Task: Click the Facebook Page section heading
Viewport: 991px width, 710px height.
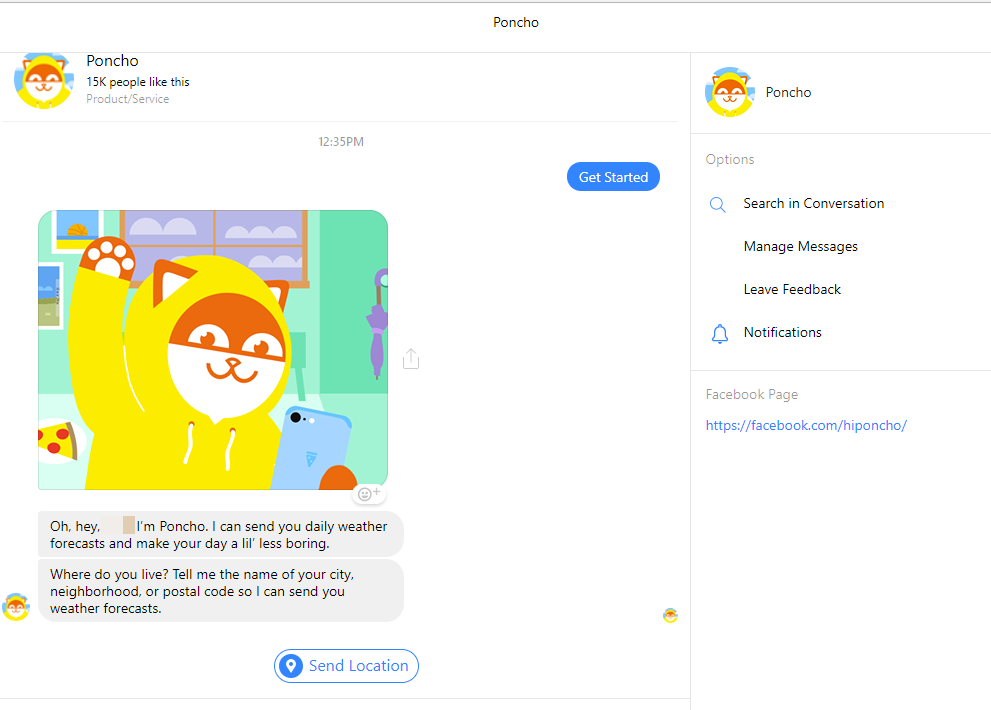Action: (x=751, y=395)
